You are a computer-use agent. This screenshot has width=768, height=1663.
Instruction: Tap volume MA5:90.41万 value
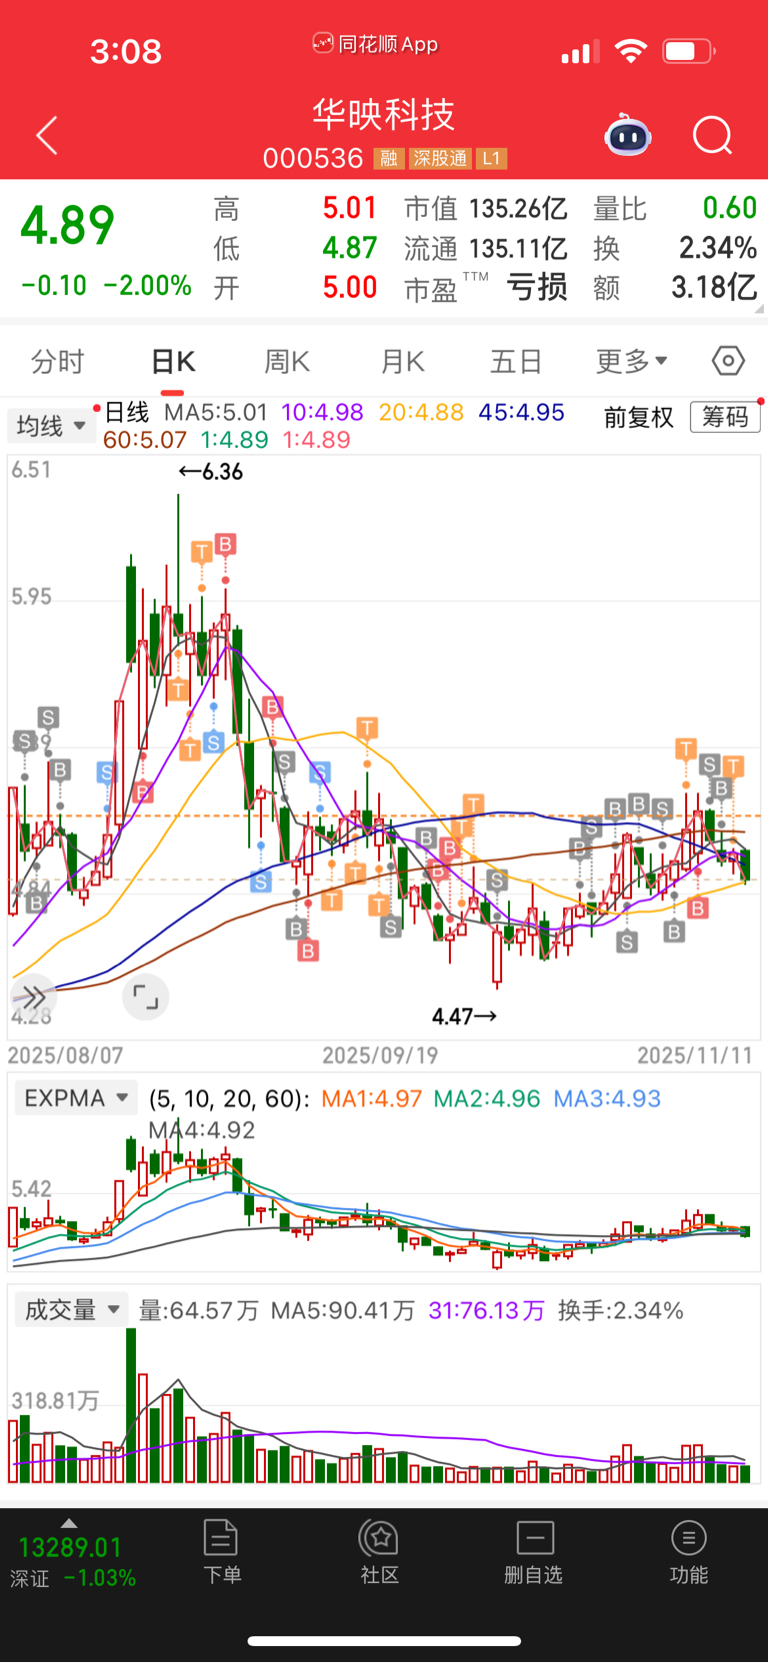343,1311
